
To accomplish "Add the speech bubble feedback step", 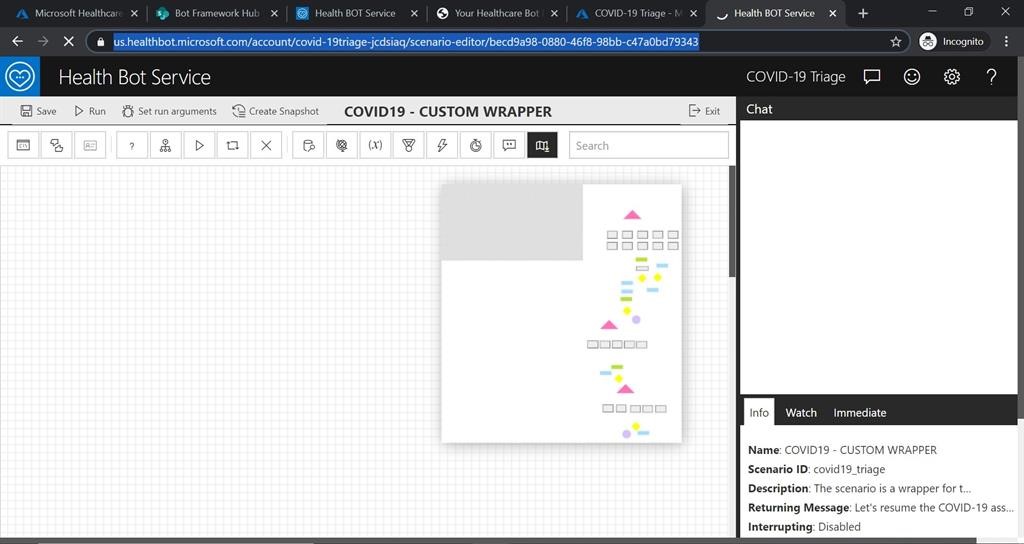I will (x=509, y=146).
